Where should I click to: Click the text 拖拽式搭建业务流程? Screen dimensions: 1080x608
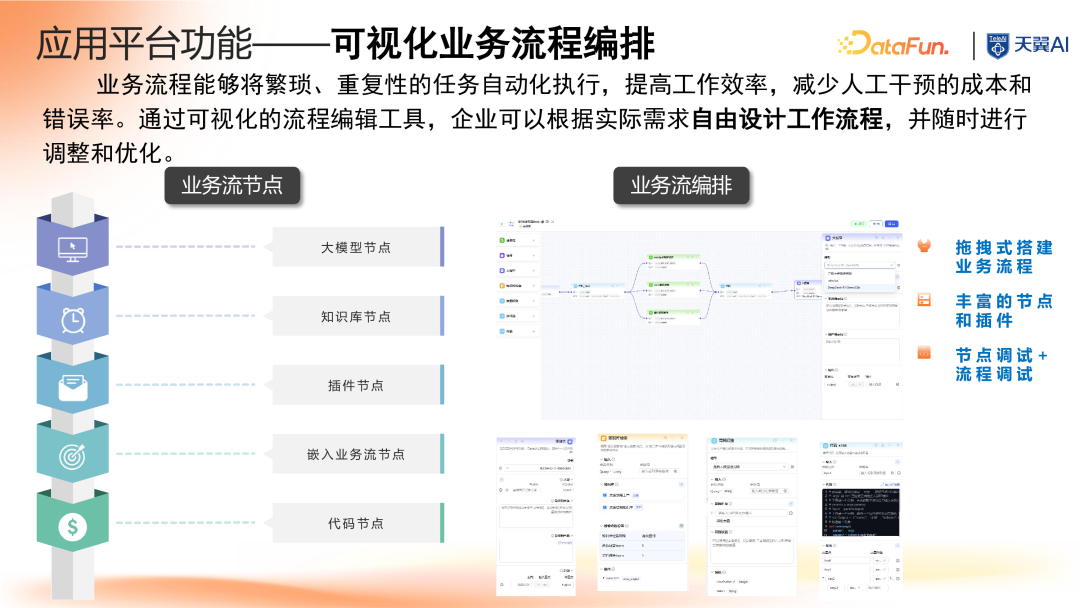[x=1004, y=257]
